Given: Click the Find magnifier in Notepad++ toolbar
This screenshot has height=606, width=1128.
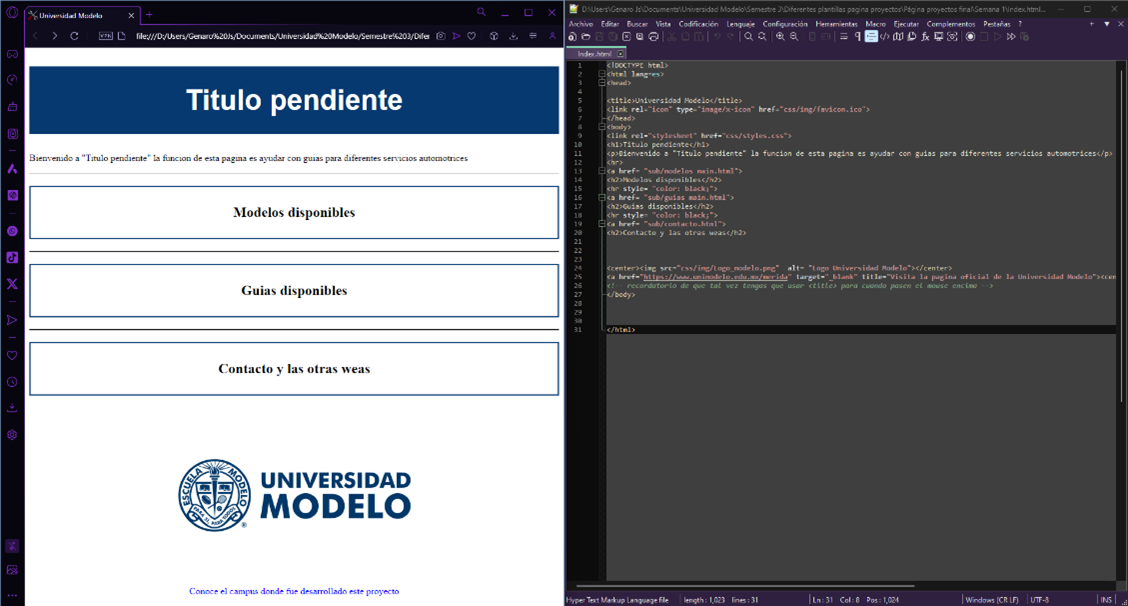Looking at the screenshot, I should (748, 37).
